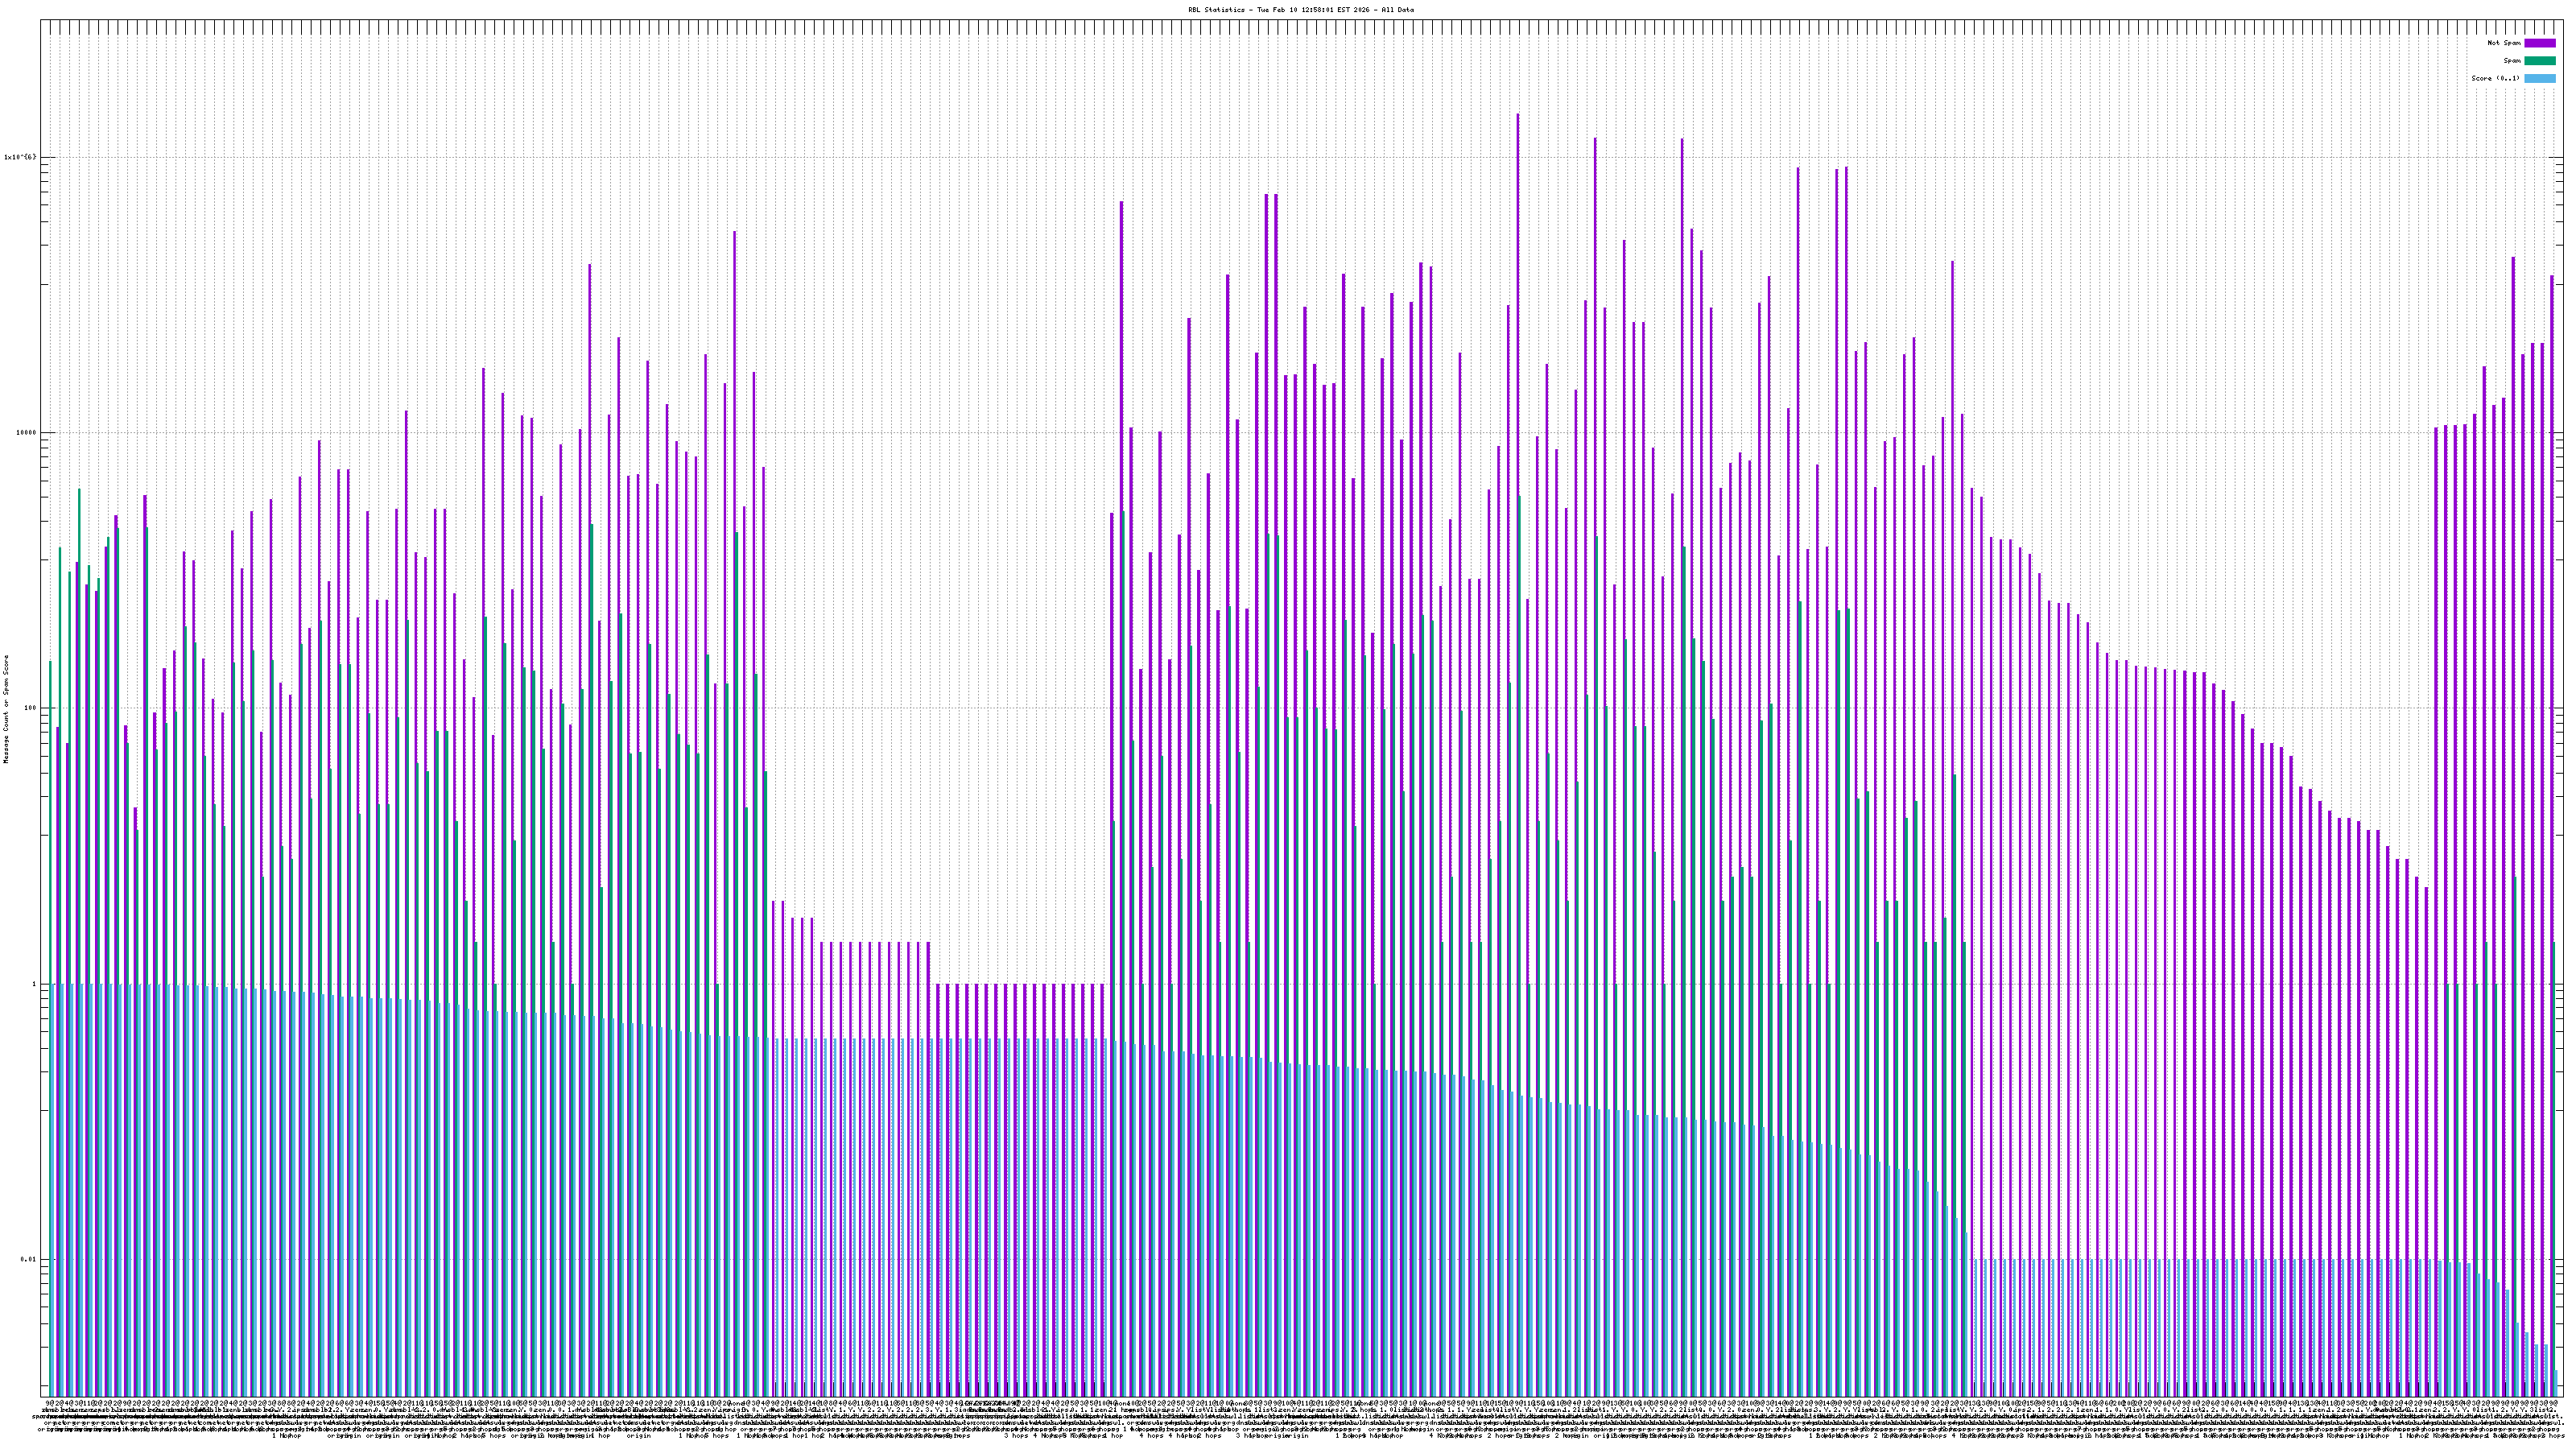Click the 'Spam' legend label text
The height and width of the screenshot is (1449, 2576).
click(2512, 61)
